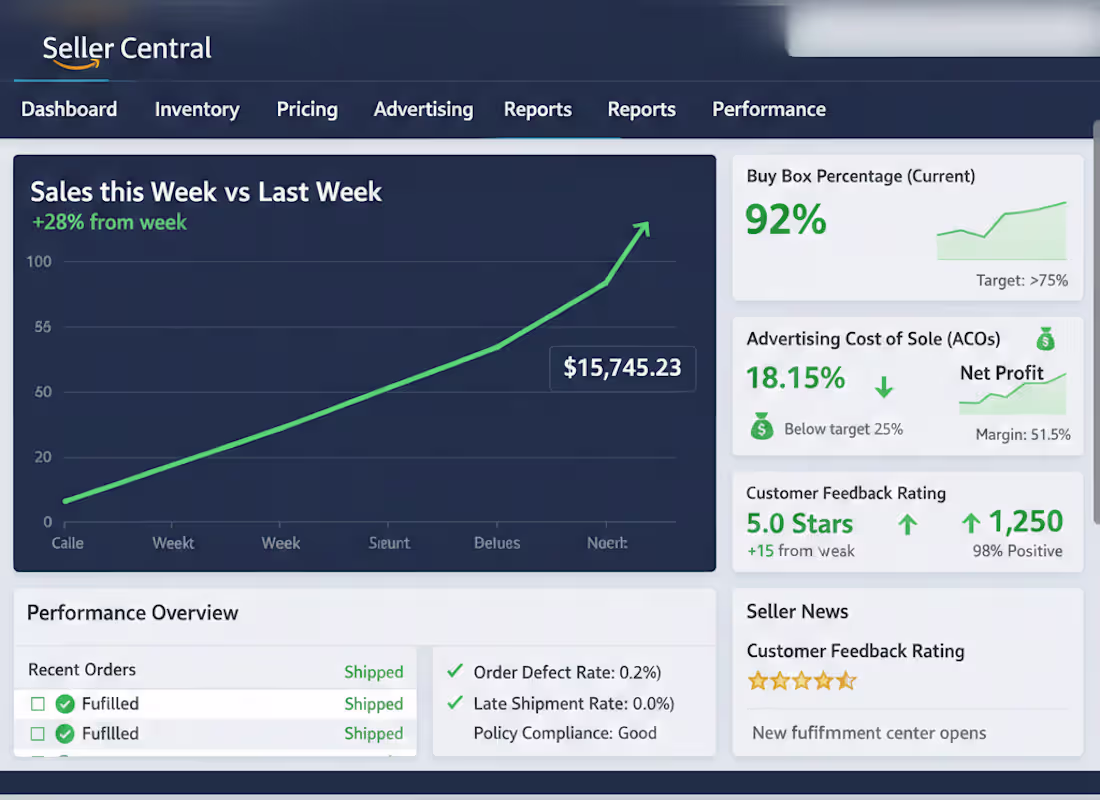1100x800 pixels.
Task: Click Customer Feedback Rating under Seller News
Action: [x=856, y=652]
